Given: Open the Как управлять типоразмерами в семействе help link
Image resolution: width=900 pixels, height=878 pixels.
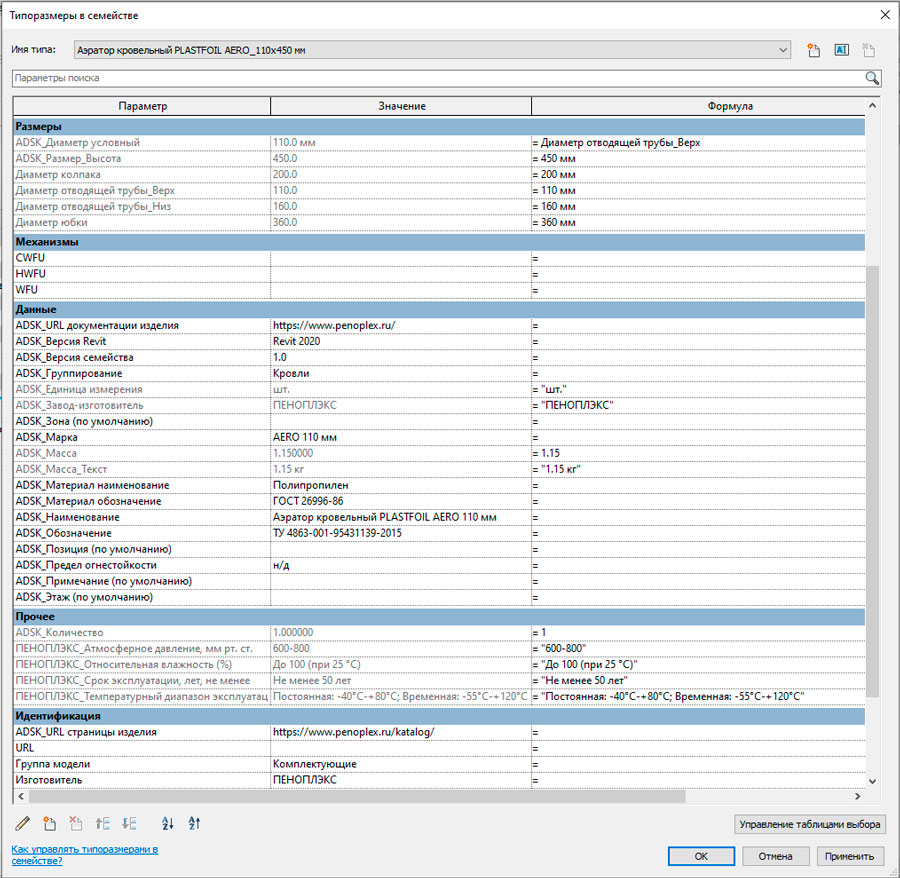Looking at the screenshot, I should coord(84,855).
